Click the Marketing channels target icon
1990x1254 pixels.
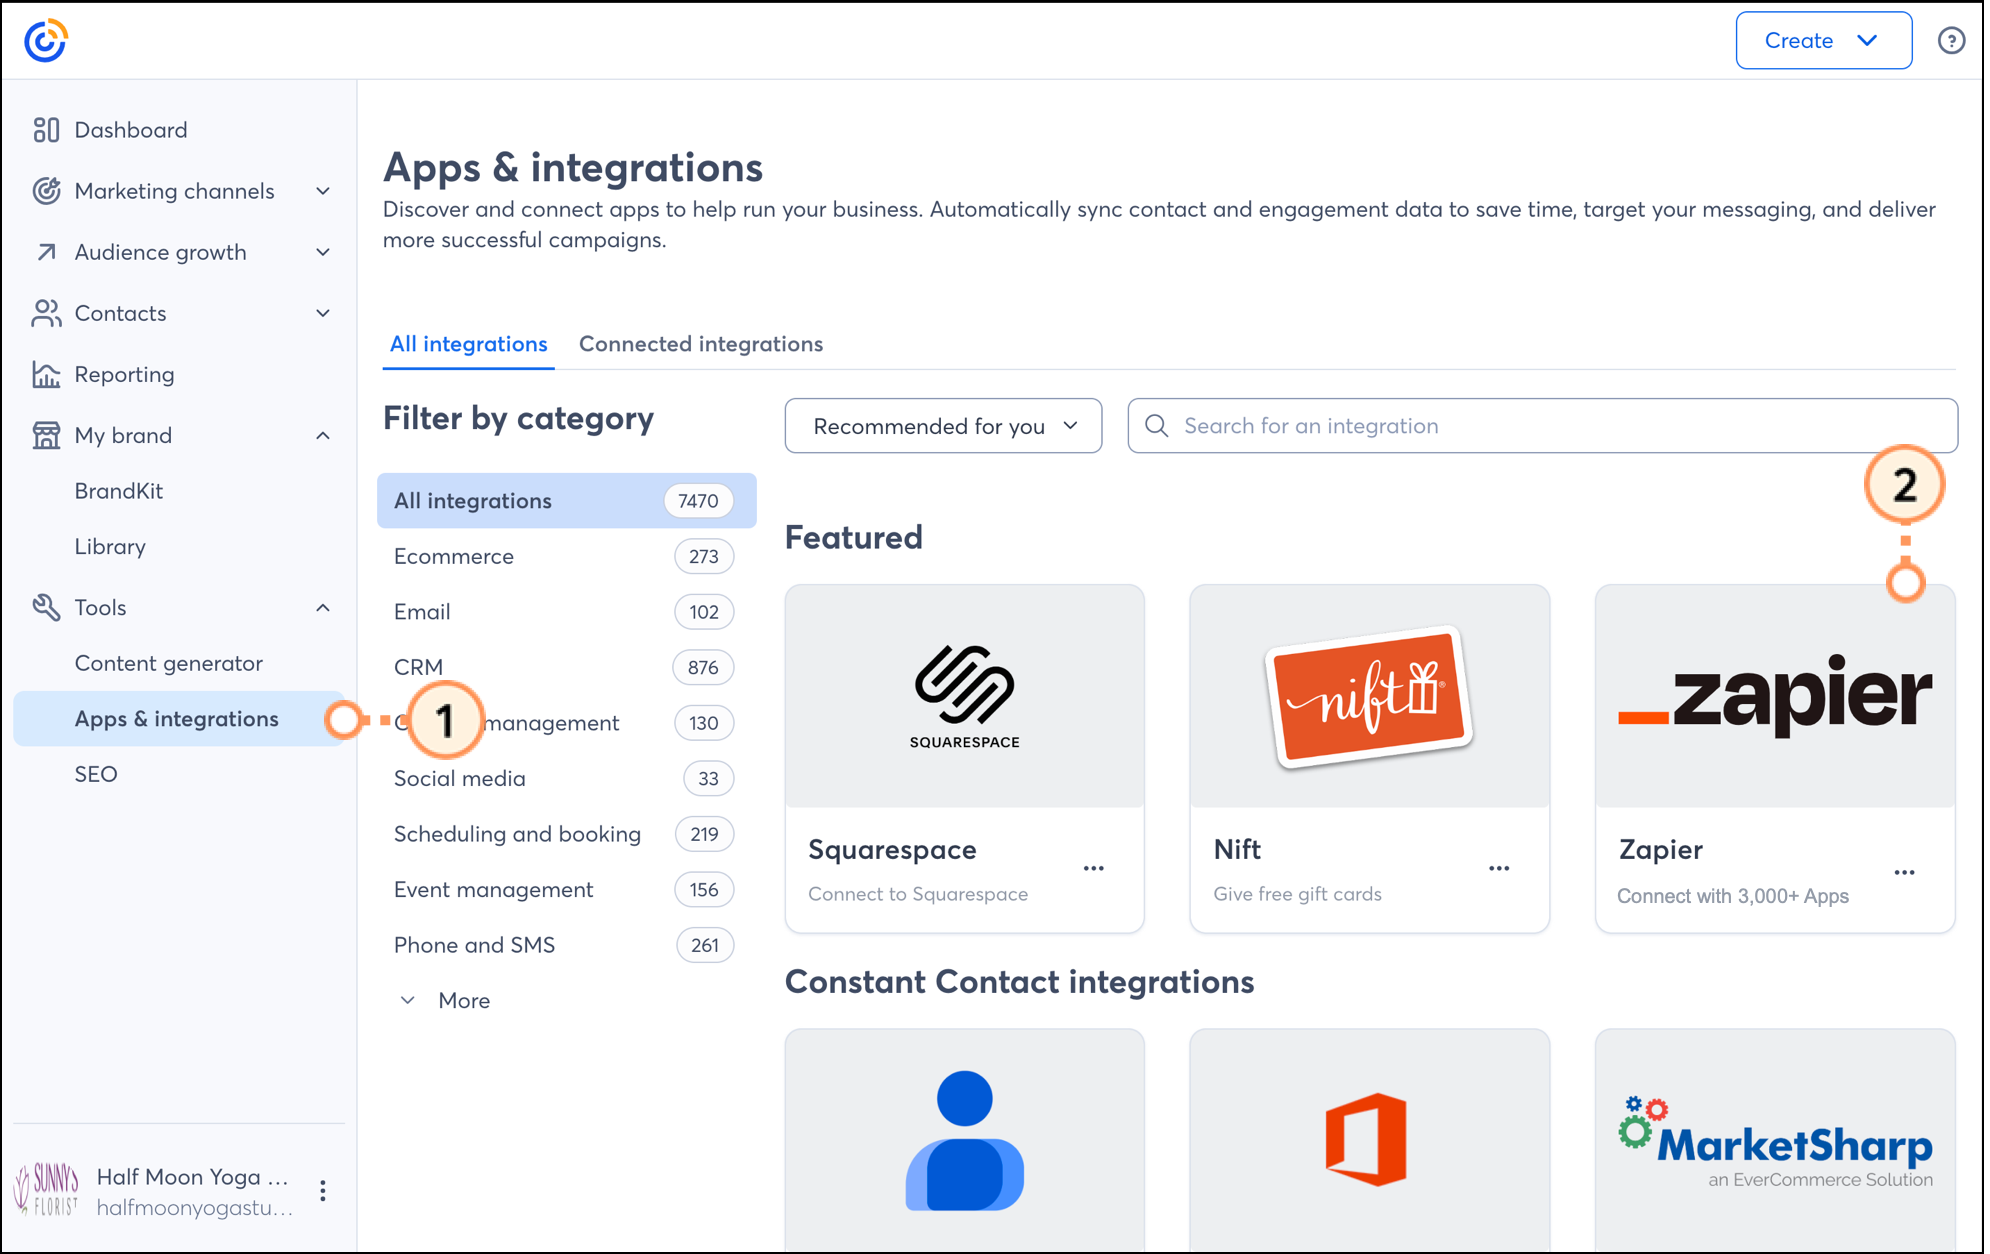46,191
